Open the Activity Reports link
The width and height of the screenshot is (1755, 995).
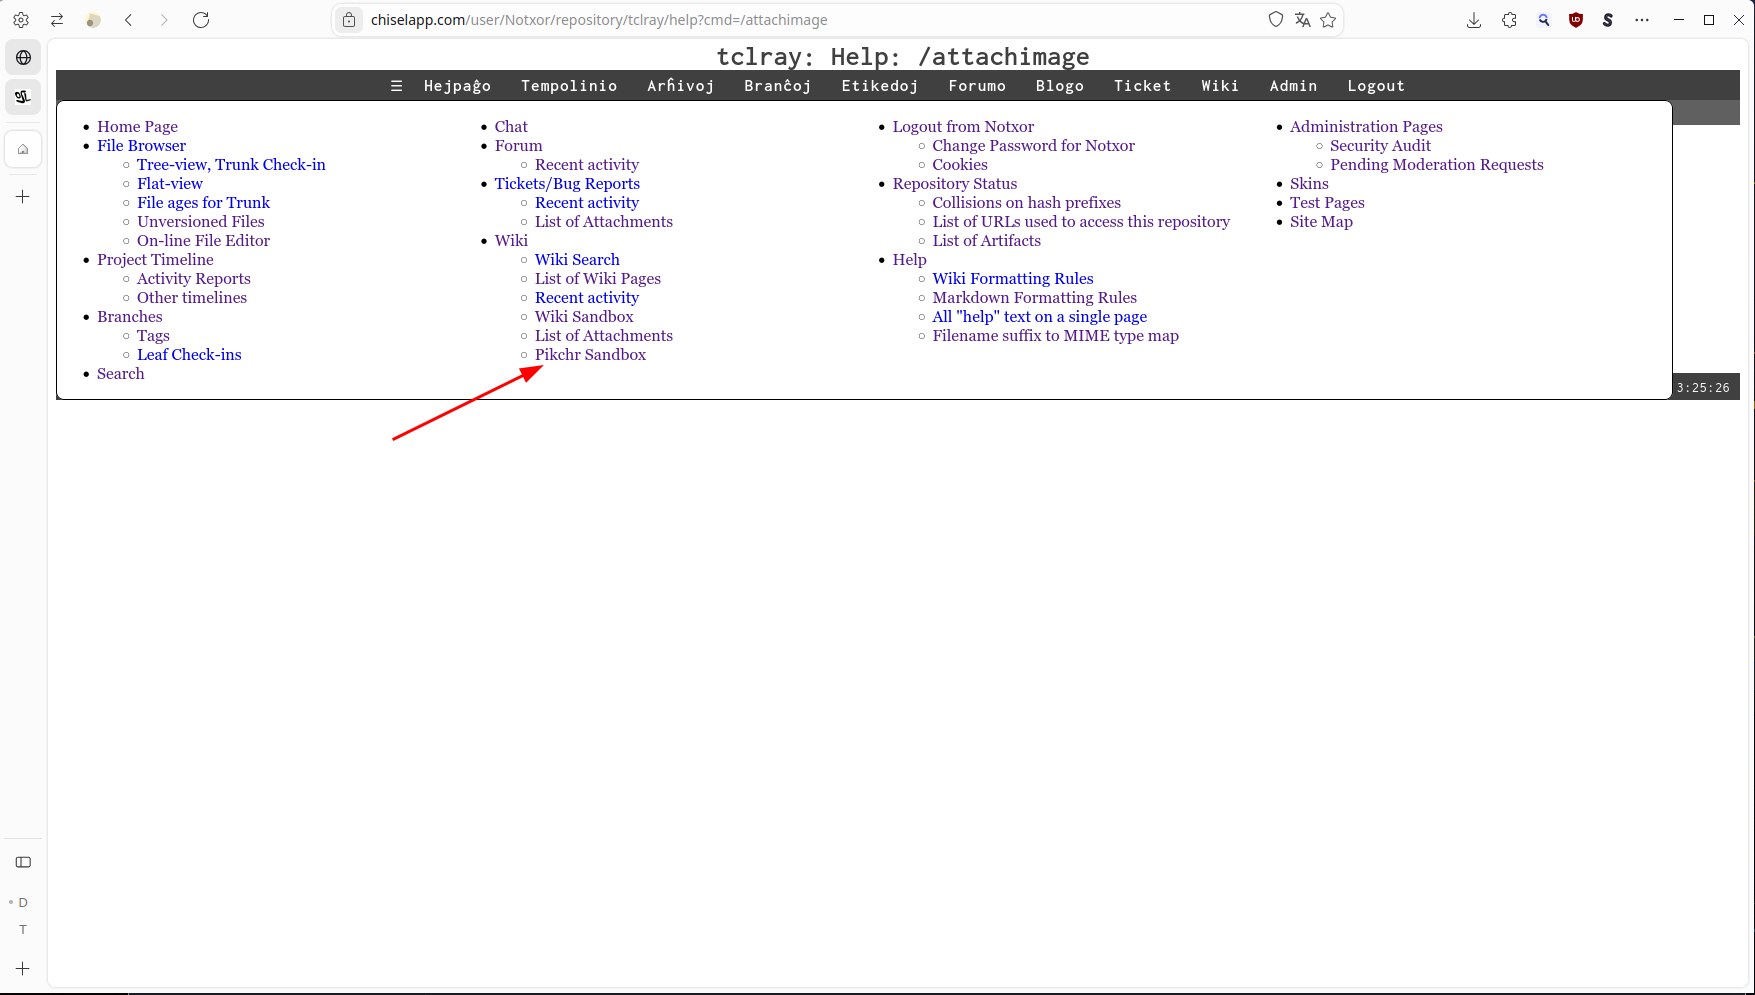pos(194,279)
